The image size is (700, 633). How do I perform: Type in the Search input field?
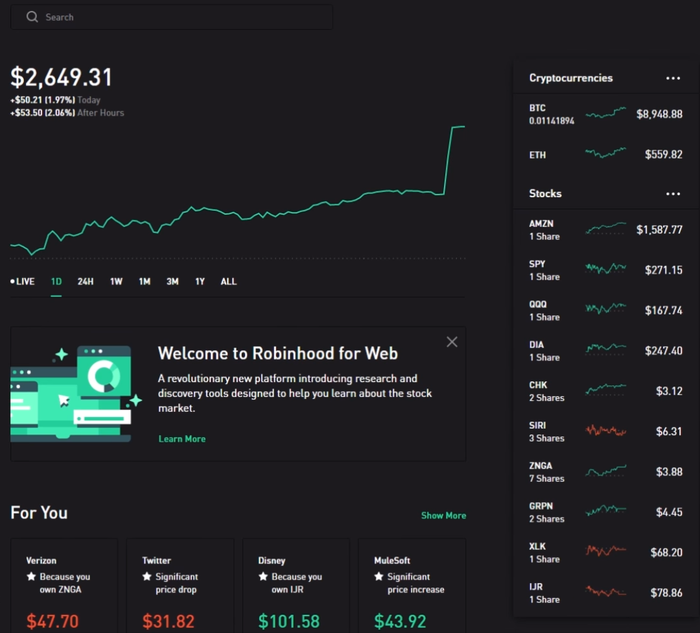180,17
